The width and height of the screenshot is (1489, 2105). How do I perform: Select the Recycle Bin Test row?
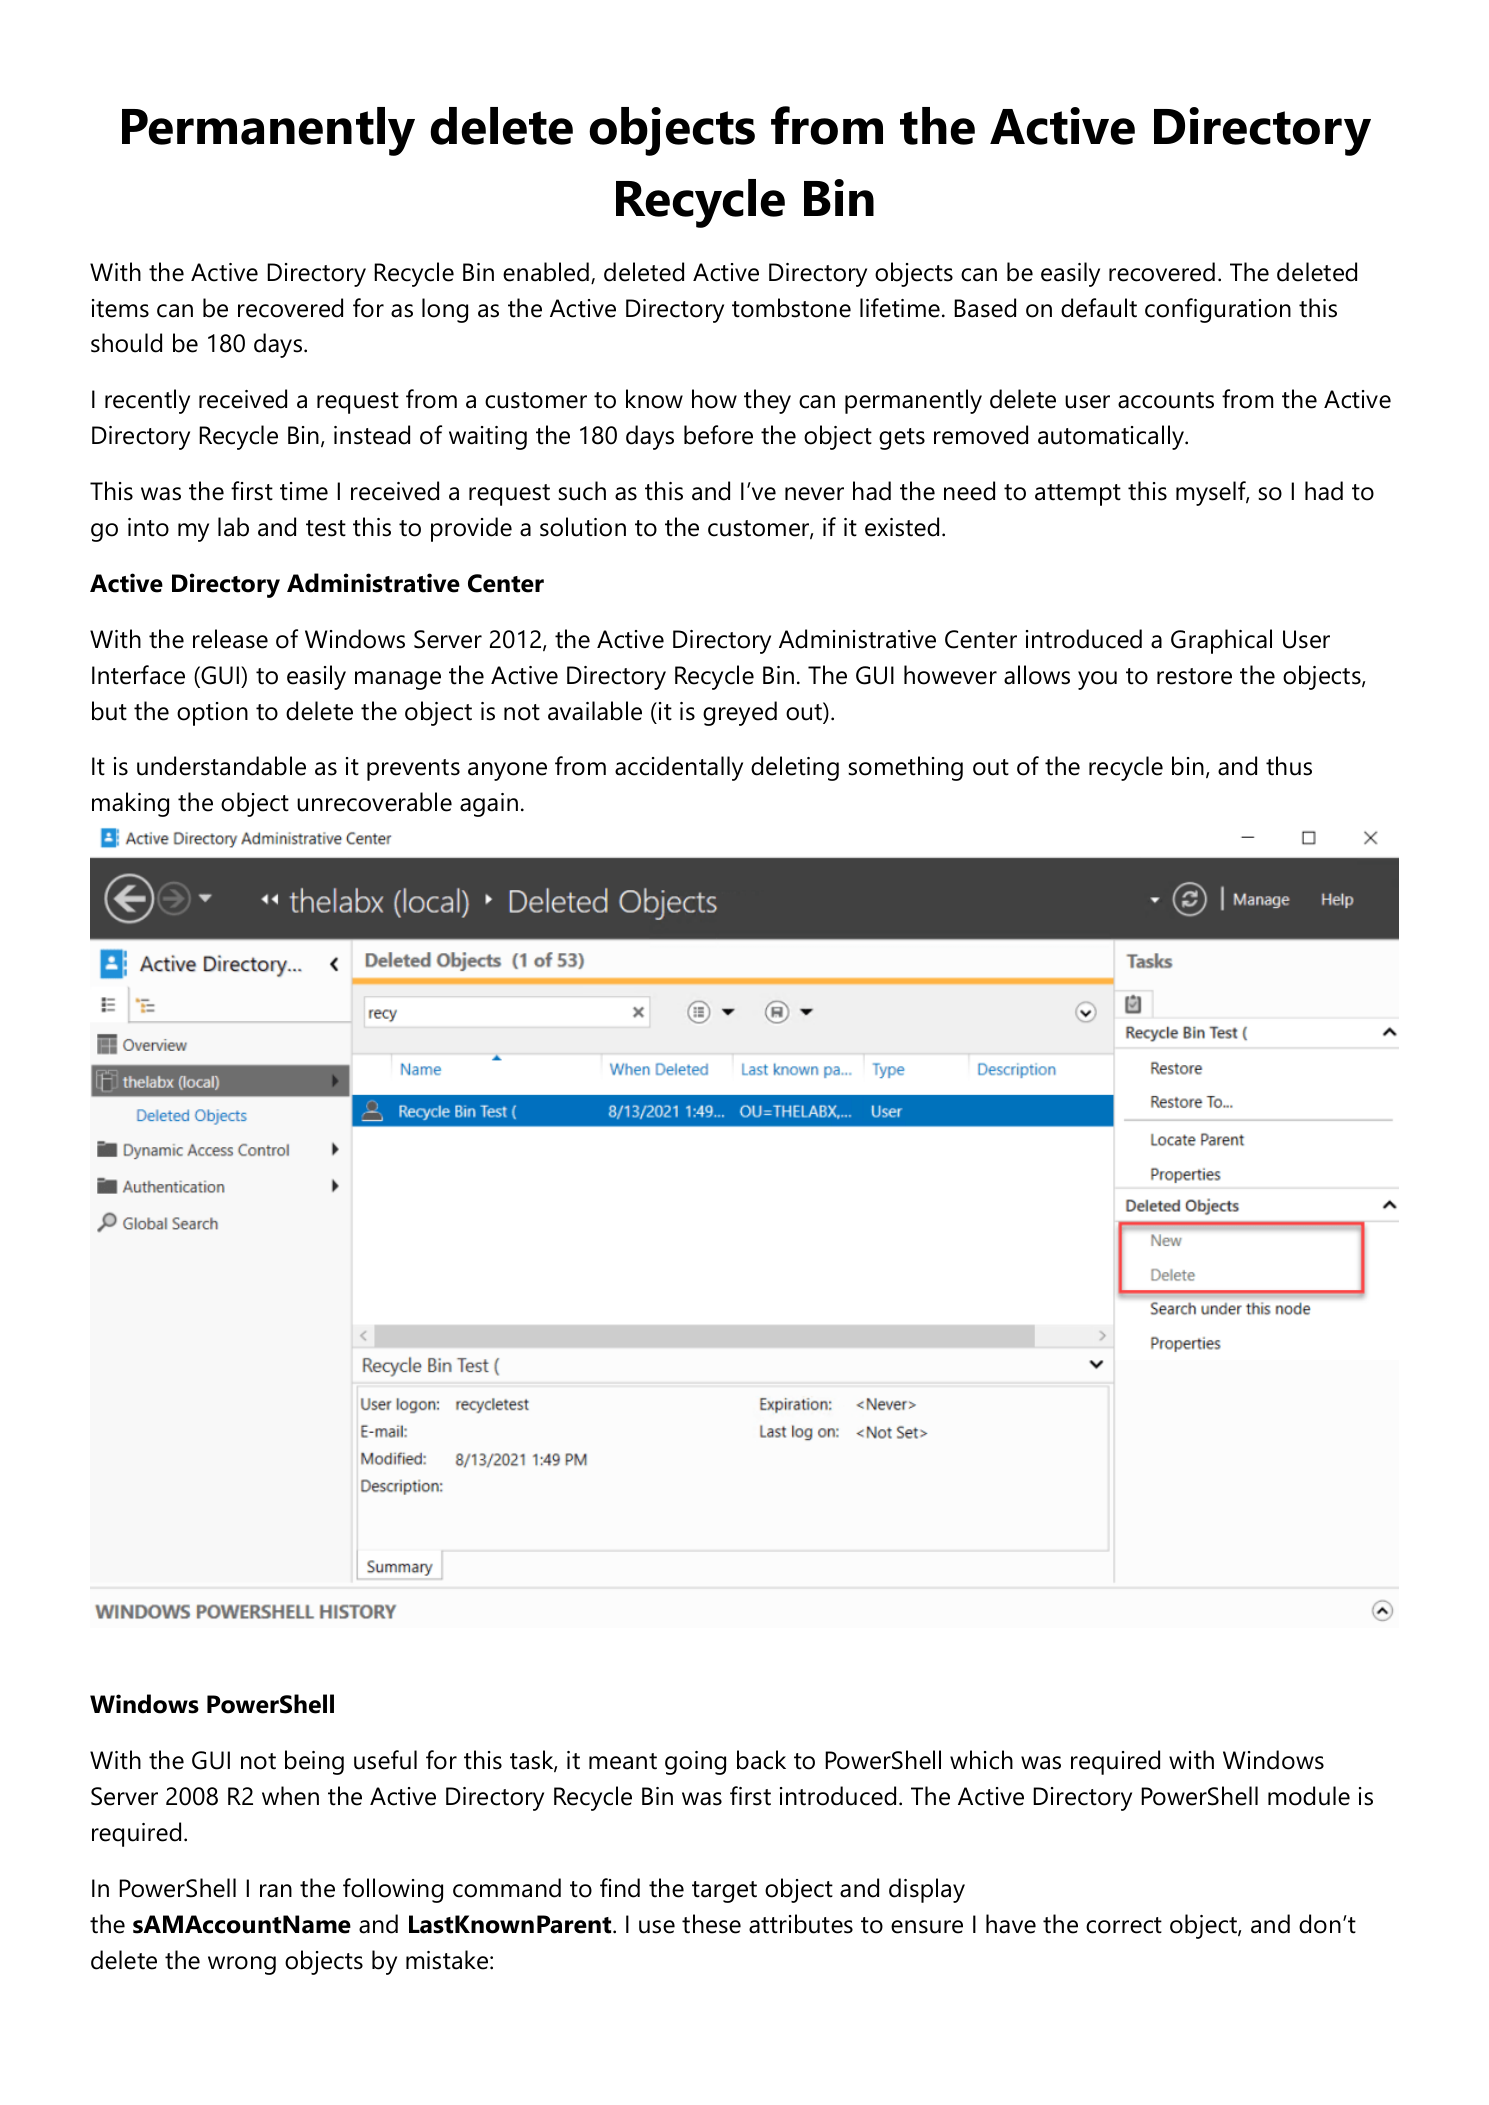pos(733,1111)
